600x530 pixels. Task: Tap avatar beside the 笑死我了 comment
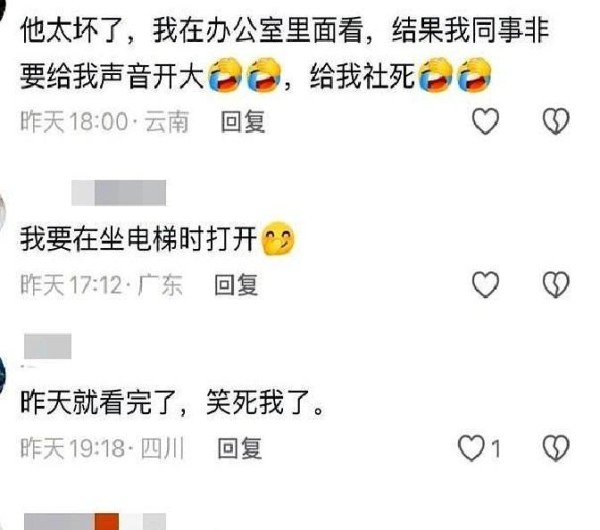(x=2, y=374)
